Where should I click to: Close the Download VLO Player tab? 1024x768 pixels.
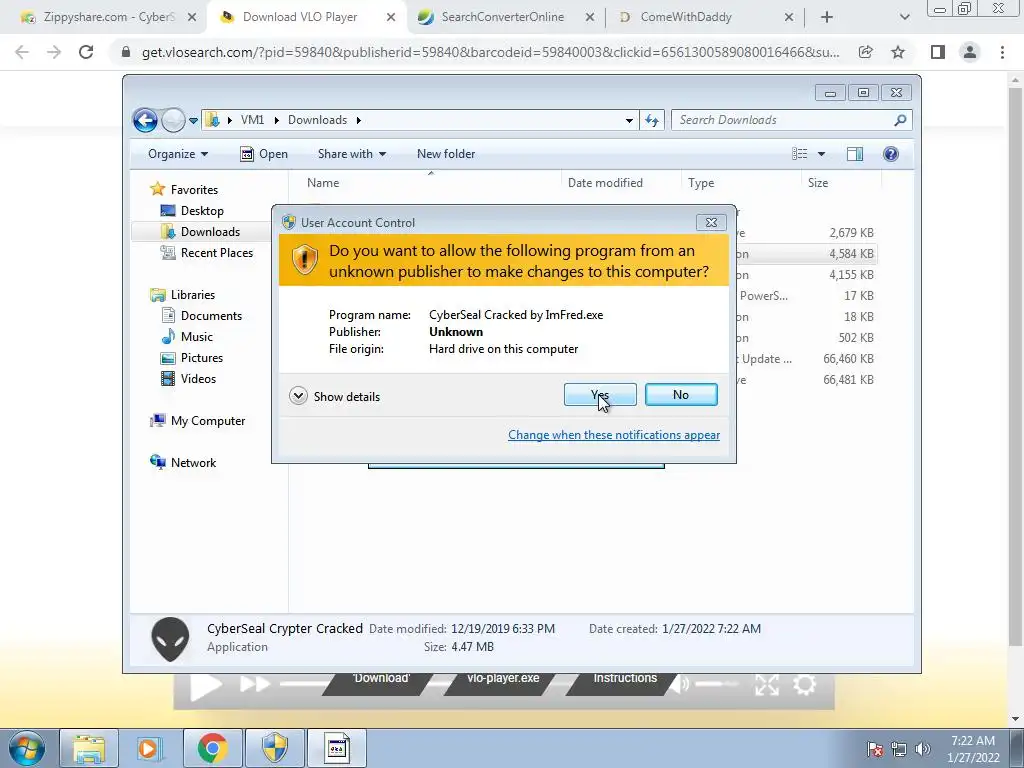(x=391, y=18)
